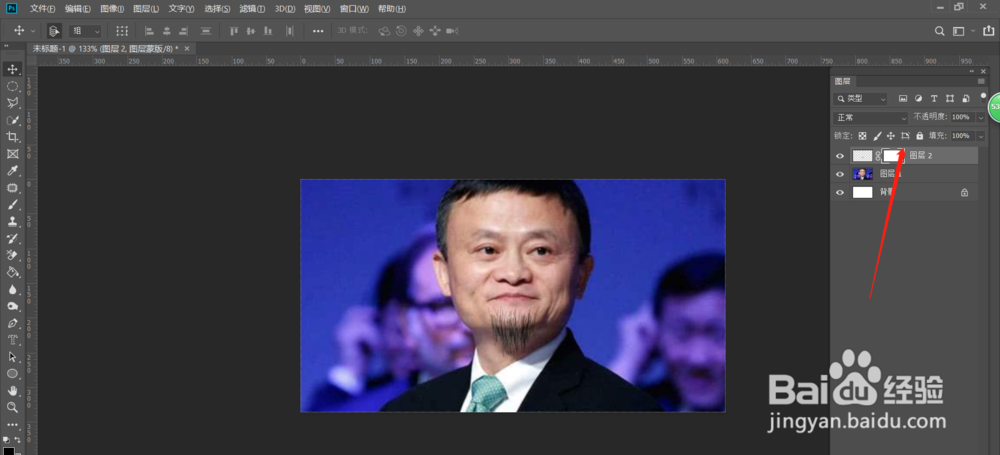Select the Eraser tool

click(x=12, y=255)
